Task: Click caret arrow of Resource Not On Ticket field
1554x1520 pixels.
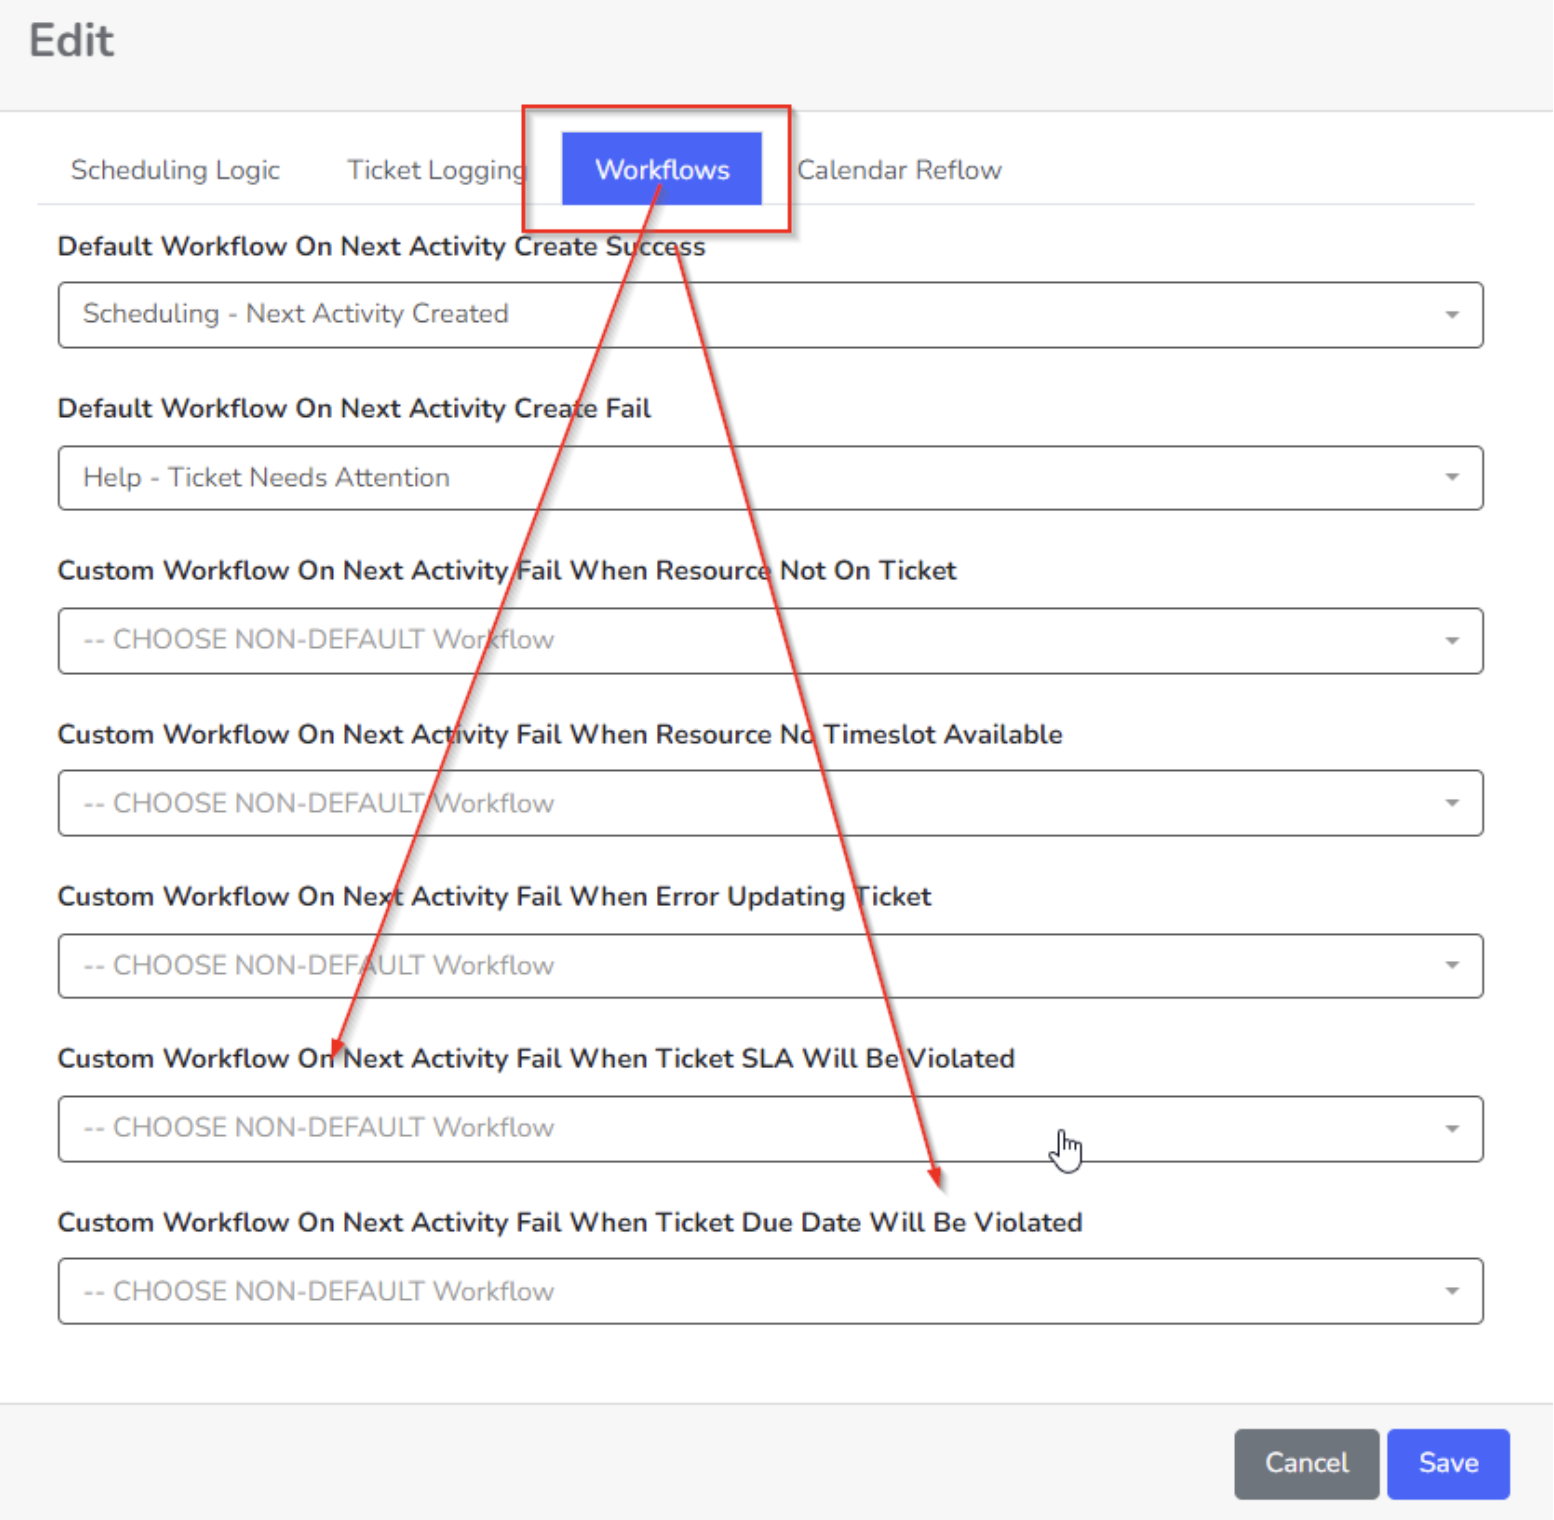Action: pos(1452,640)
